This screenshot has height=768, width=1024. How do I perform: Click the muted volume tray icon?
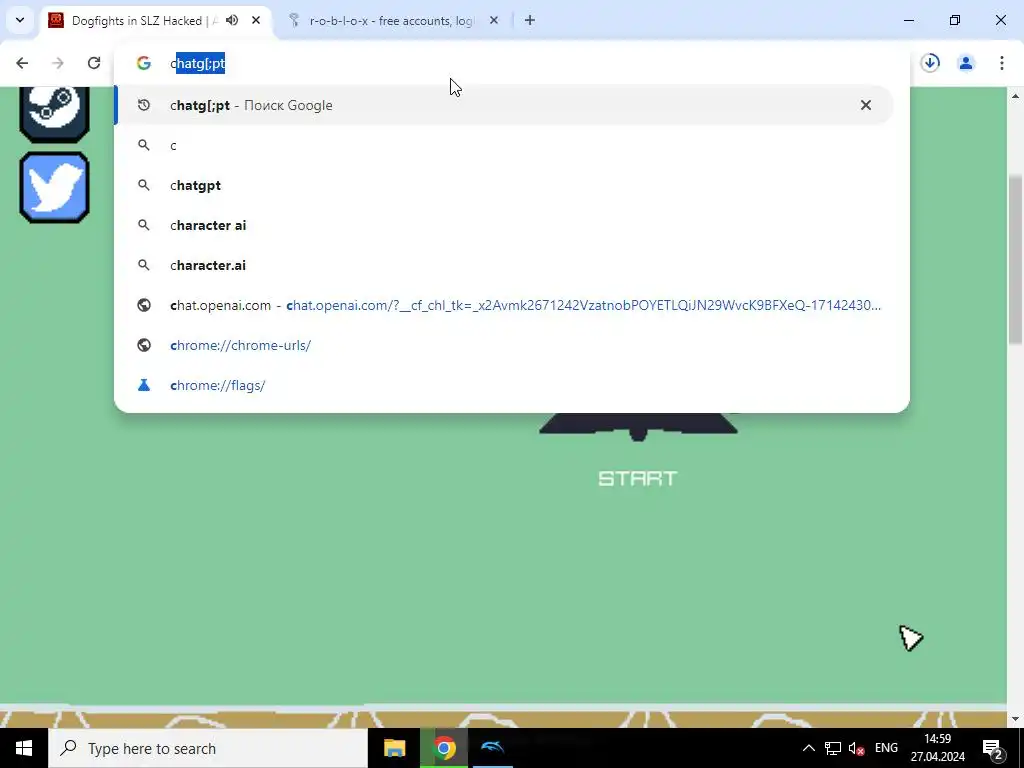pyautogui.click(x=856, y=748)
